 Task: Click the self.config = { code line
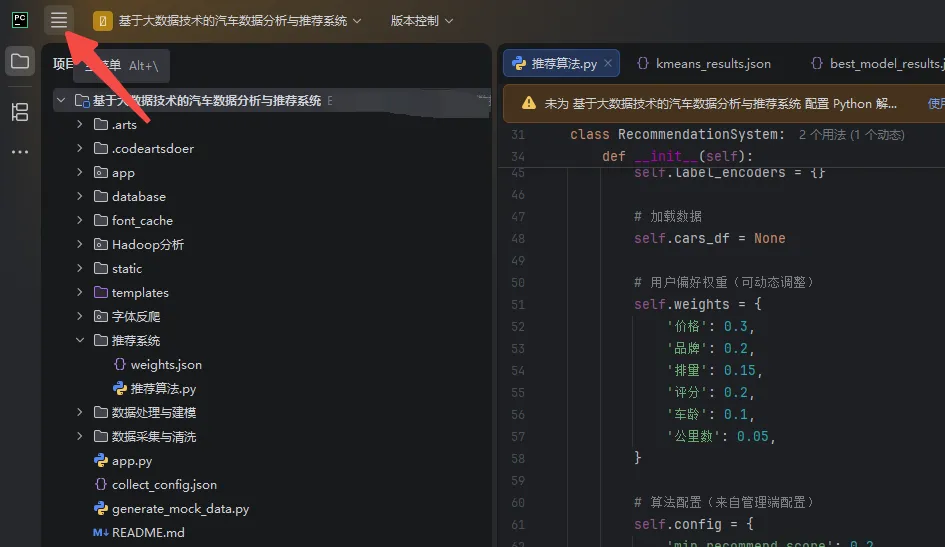click(x=694, y=524)
